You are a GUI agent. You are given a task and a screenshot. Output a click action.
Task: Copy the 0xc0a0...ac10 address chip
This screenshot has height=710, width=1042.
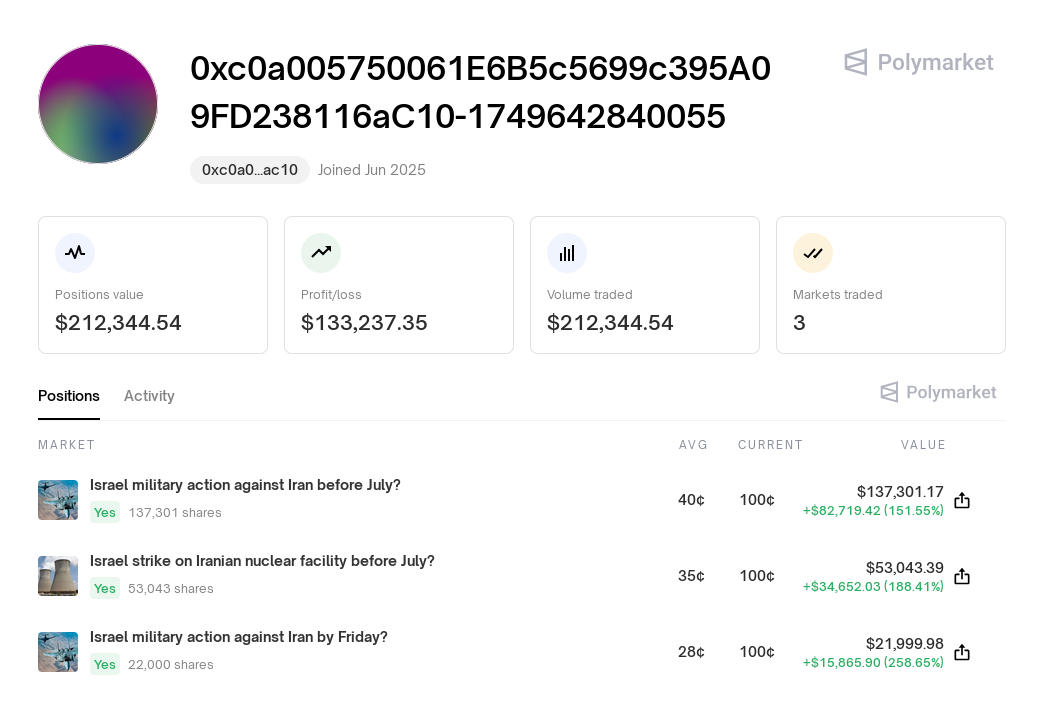tap(250, 170)
